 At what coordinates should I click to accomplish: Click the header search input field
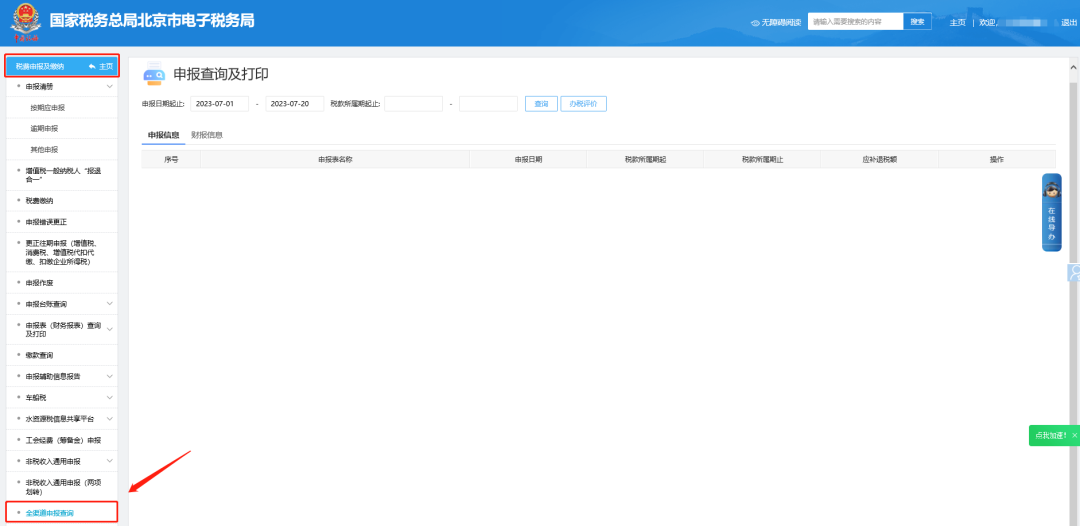point(855,22)
